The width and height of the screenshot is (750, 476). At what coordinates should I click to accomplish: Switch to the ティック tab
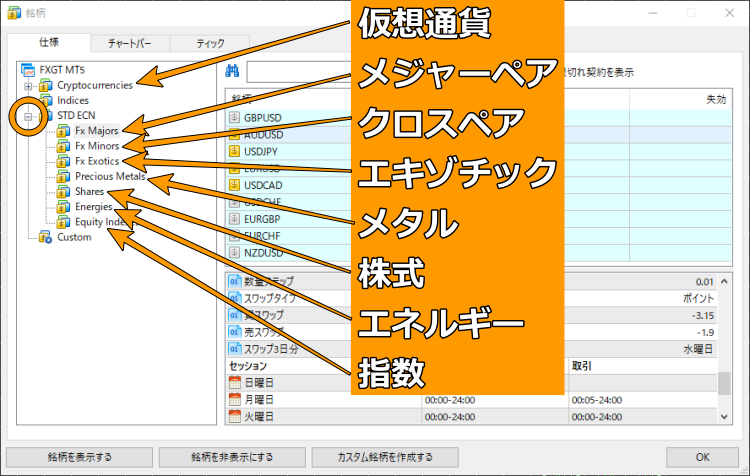pyautogui.click(x=210, y=43)
